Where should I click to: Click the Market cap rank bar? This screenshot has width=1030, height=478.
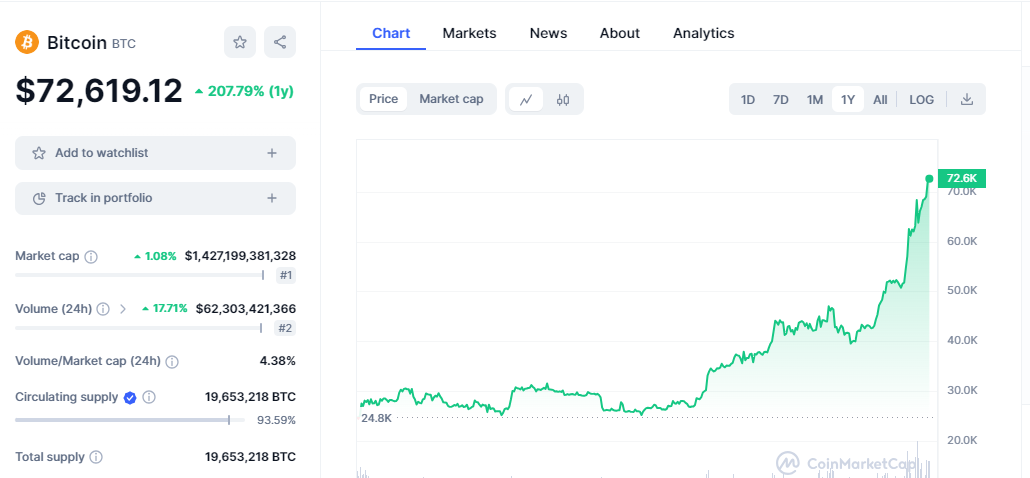[x=139, y=276]
